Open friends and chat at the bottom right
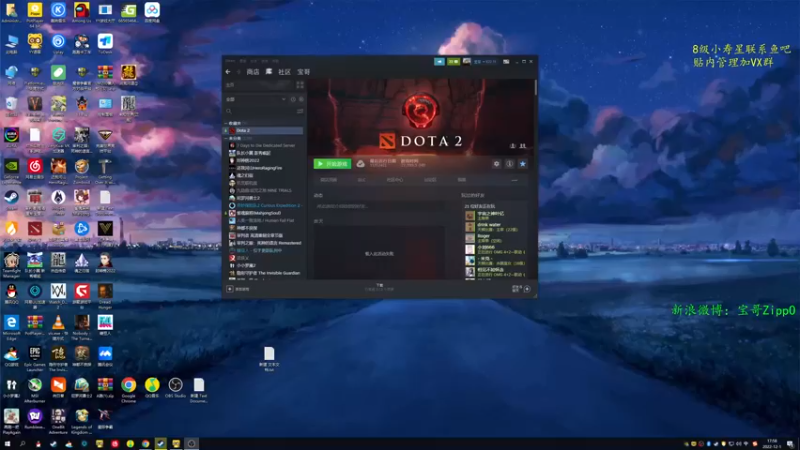Viewport: 800px width, 450px height. pyautogui.click(x=521, y=289)
